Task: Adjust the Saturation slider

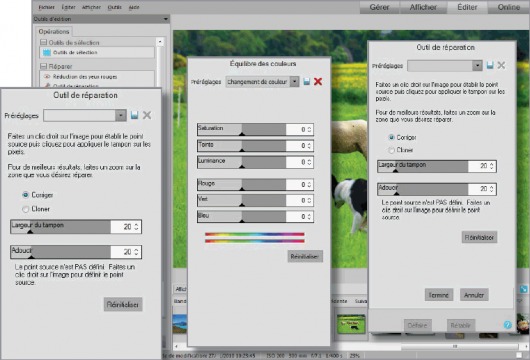Action: 242,129
